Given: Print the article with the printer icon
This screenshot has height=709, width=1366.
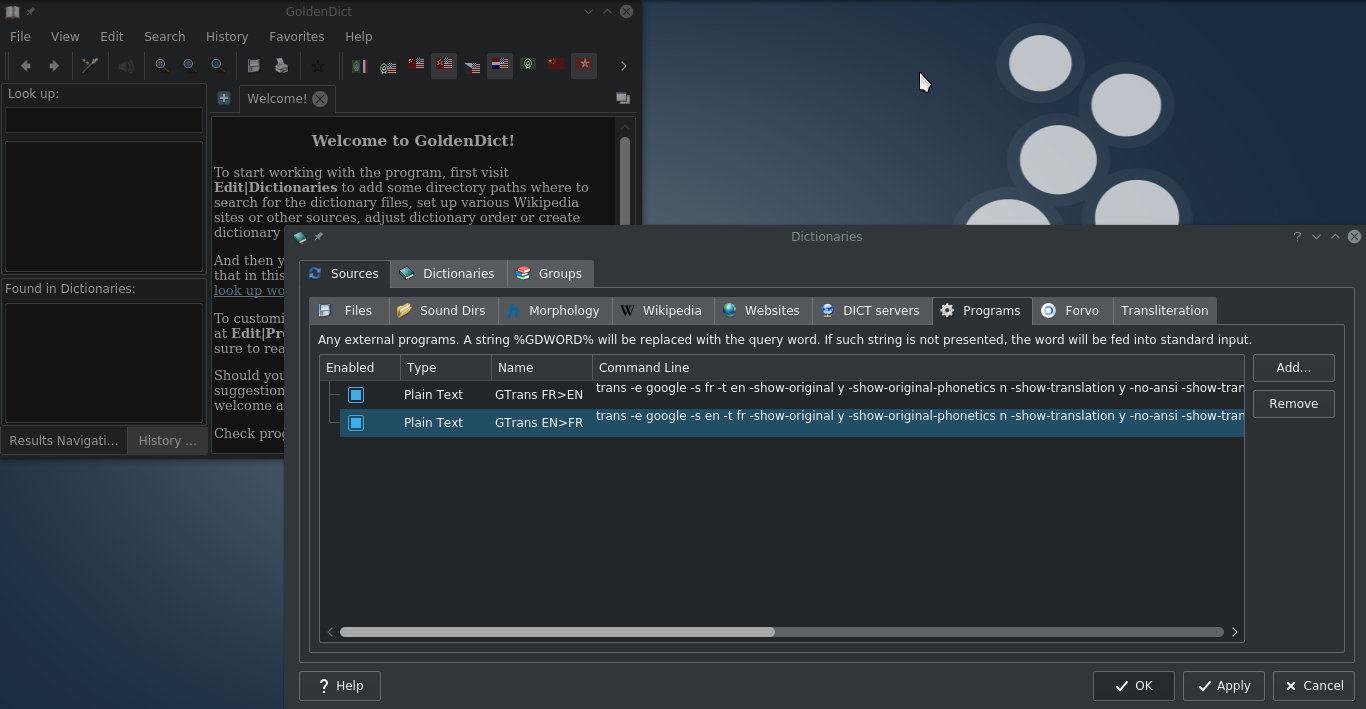Looking at the screenshot, I should point(281,66).
